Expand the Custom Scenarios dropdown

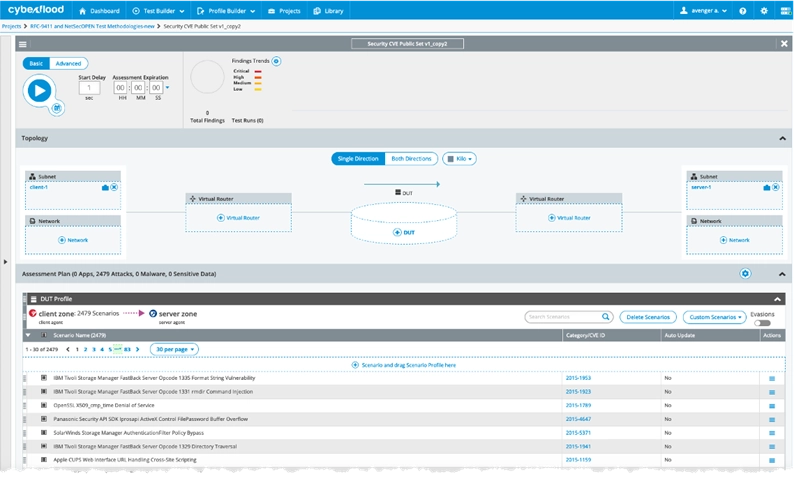pos(717,317)
